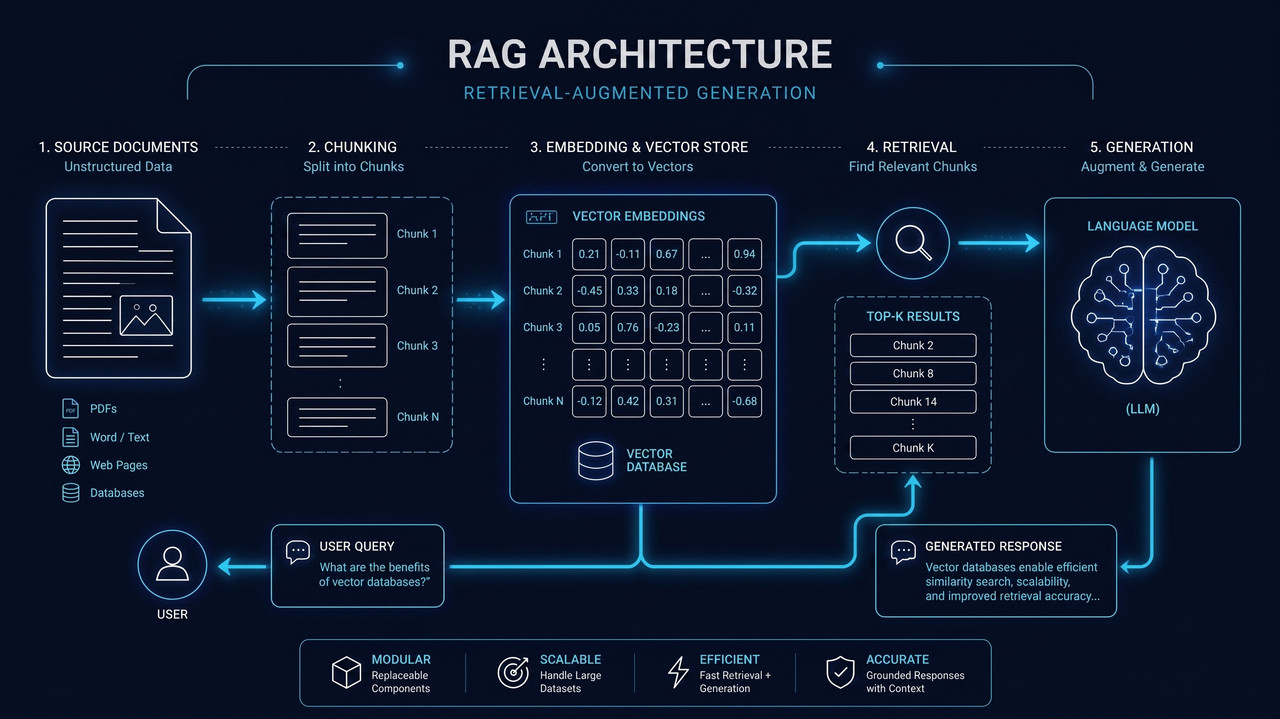Click the RAG ARCHITECTURE title
Image resolution: width=1280 pixels, height=719 pixels.
640,54
